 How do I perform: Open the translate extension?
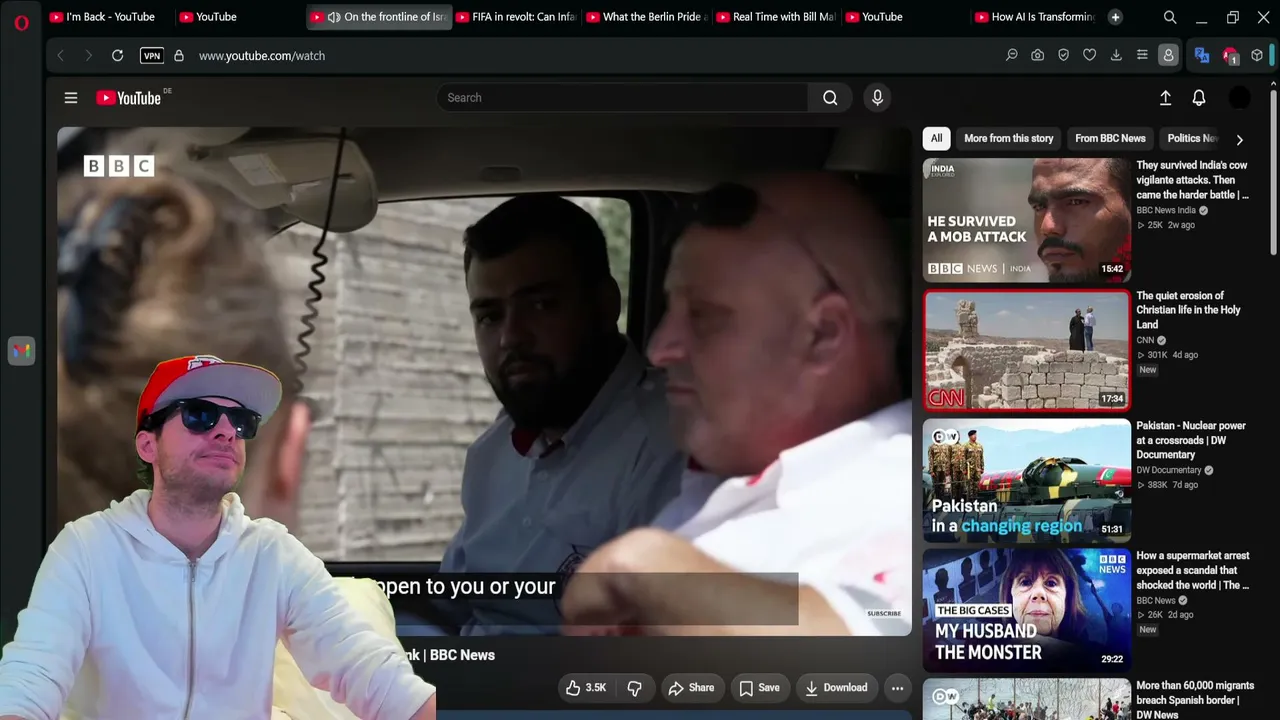click(1202, 56)
